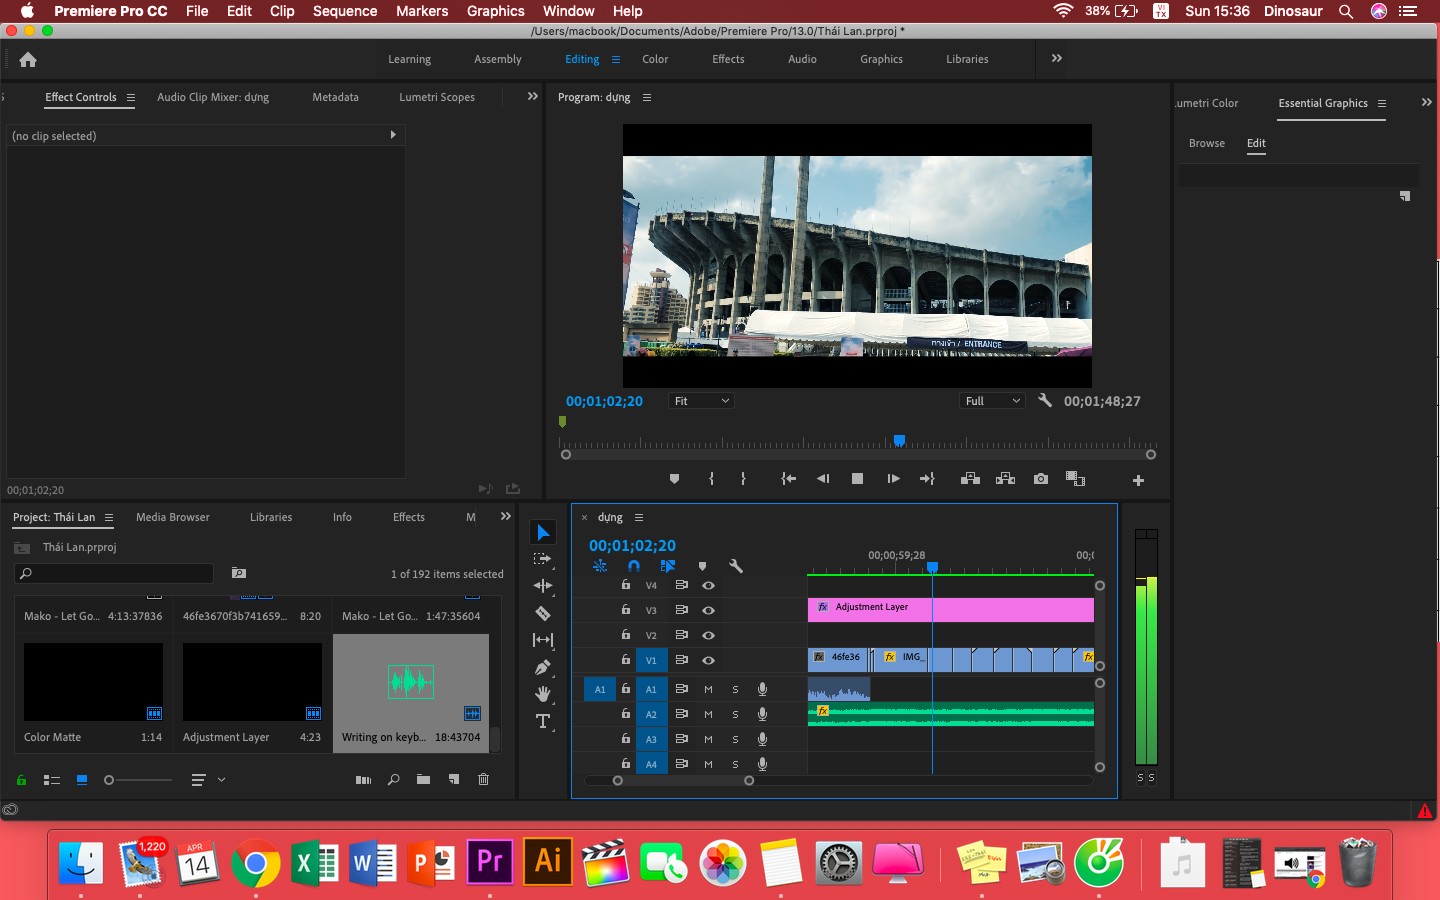This screenshot has width=1440, height=900.
Task: Open the Program monitor wrench settings
Action: pyautogui.click(x=1045, y=400)
